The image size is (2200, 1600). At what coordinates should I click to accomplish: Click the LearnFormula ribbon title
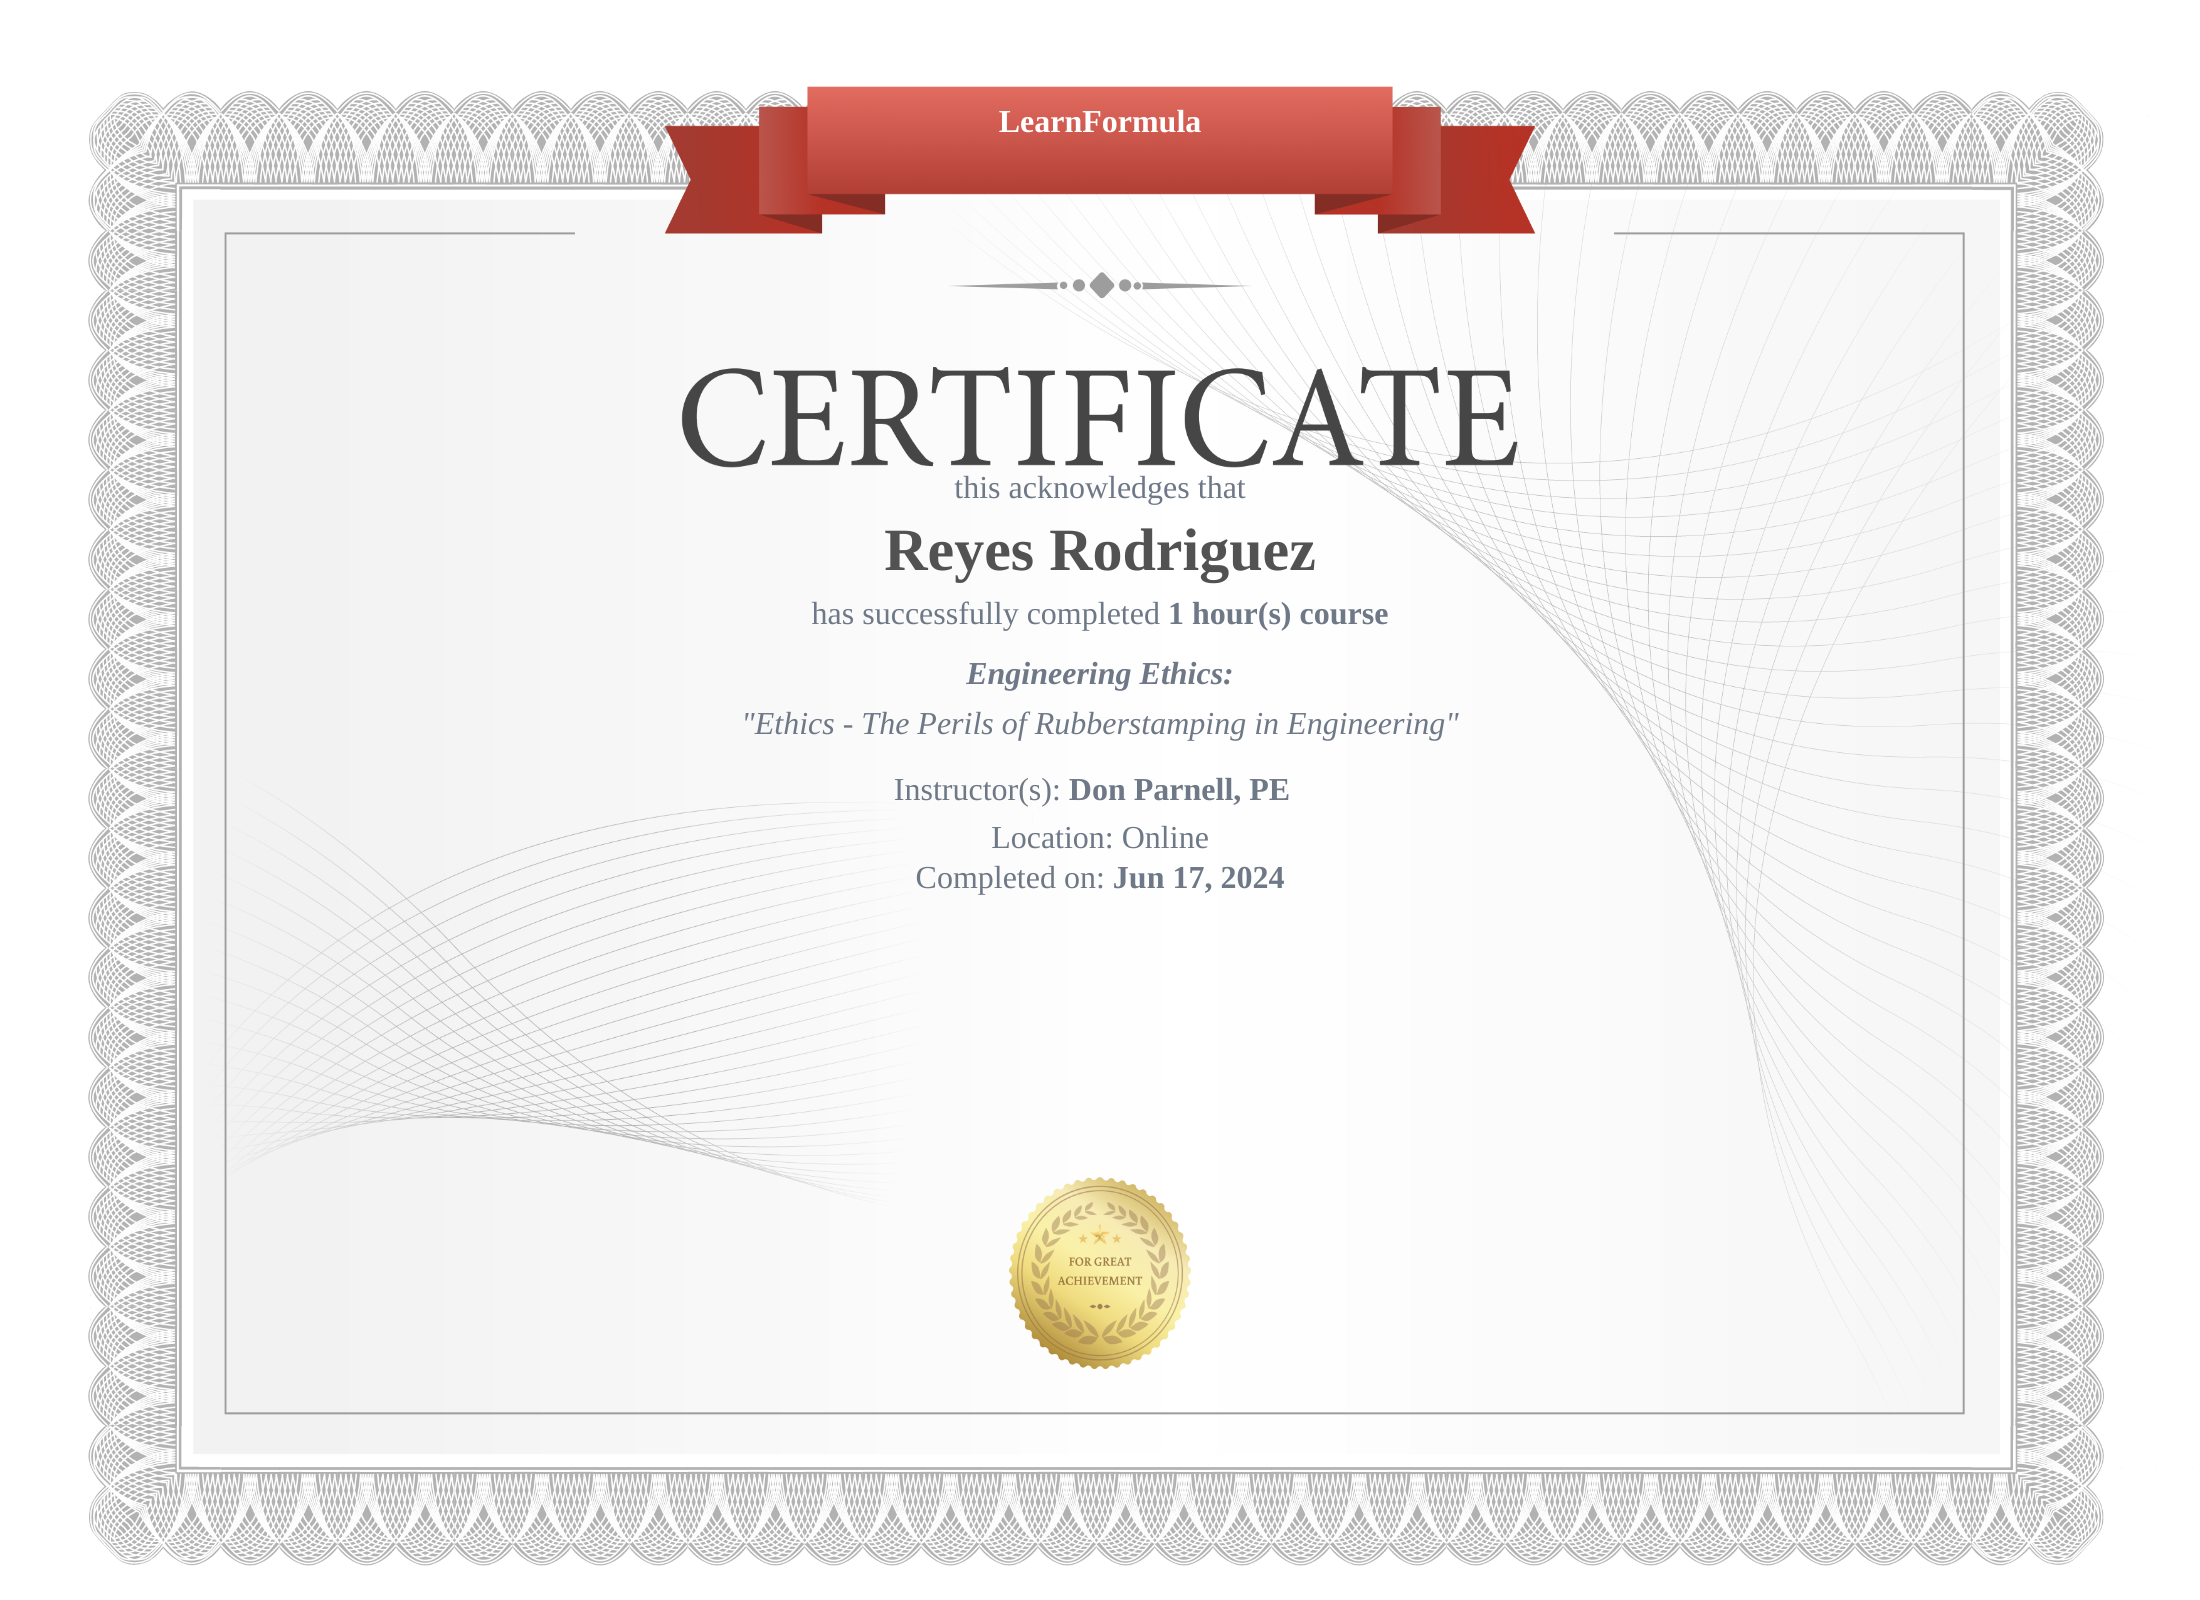1099,122
